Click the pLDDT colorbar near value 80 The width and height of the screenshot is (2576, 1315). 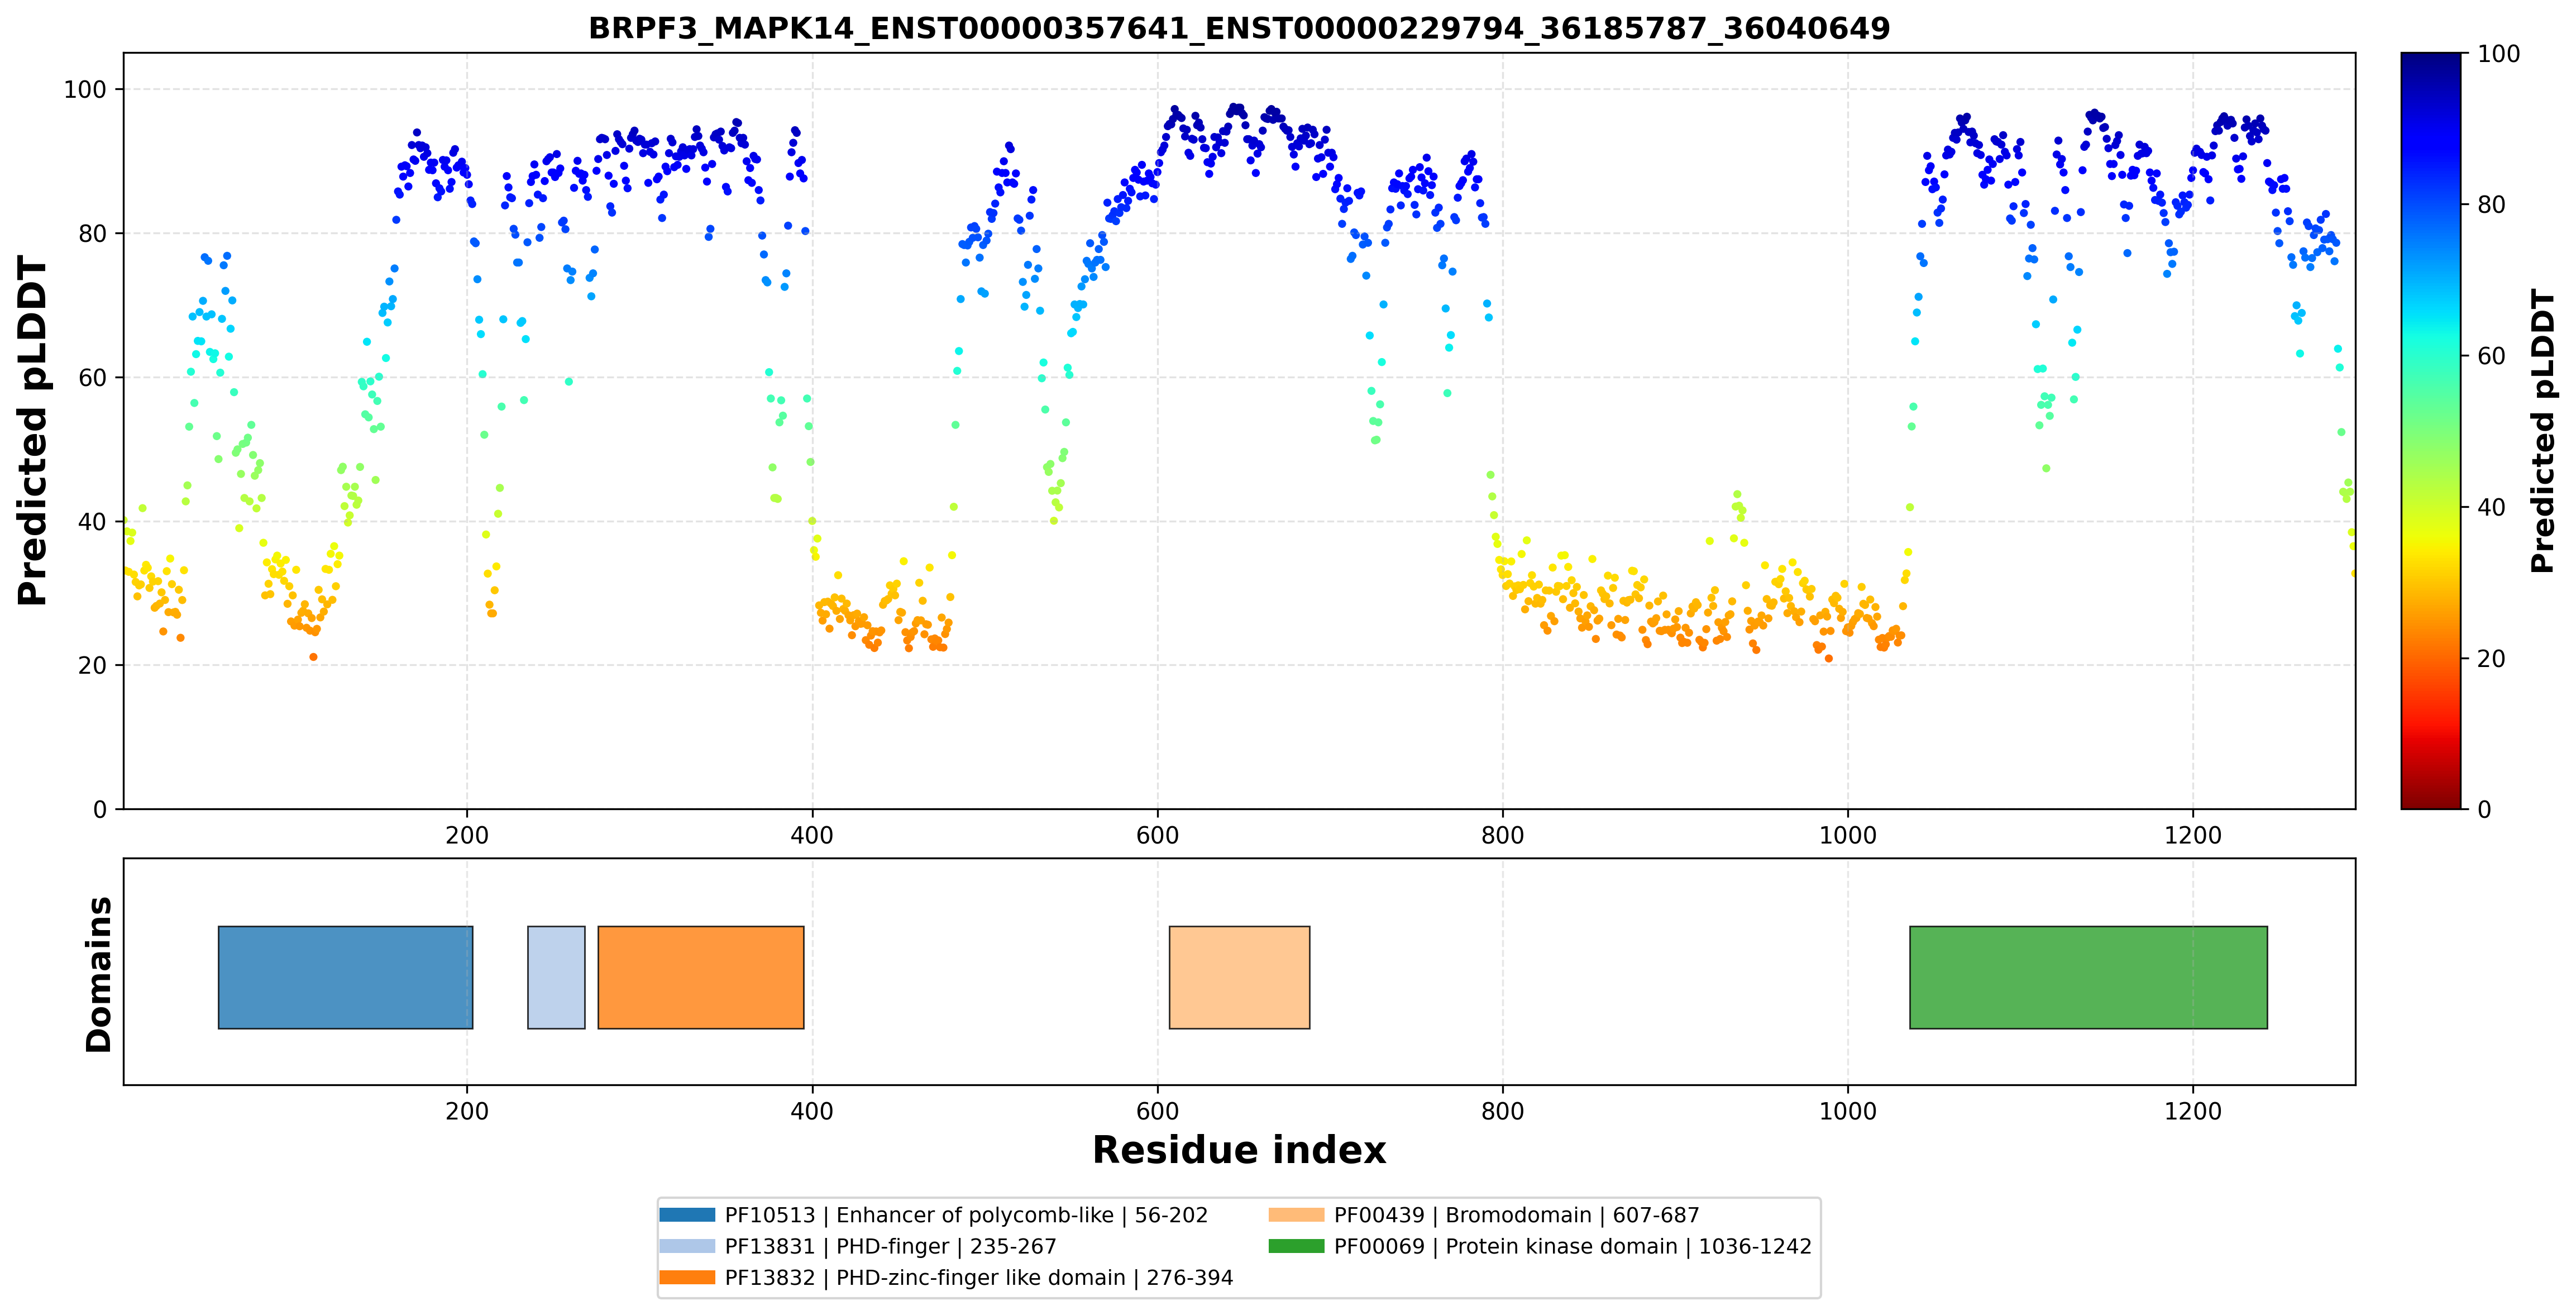(x=2431, y=204)
